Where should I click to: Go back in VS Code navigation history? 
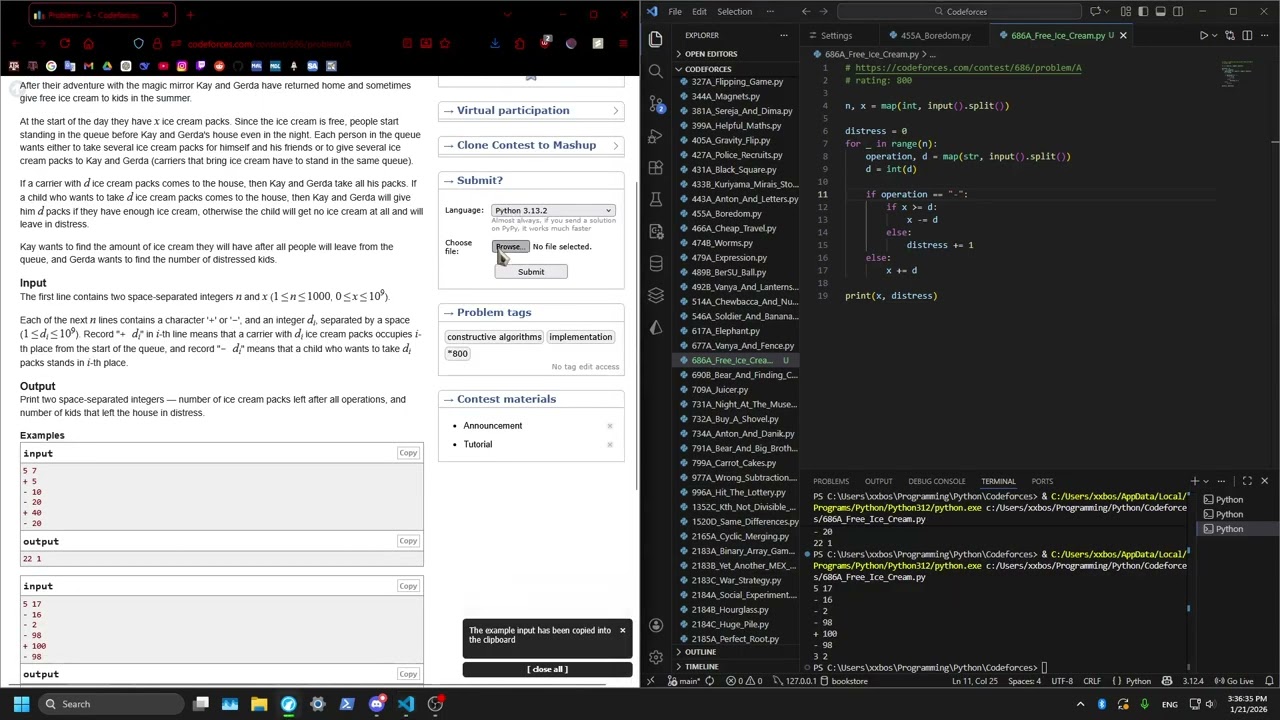[806, 12]
